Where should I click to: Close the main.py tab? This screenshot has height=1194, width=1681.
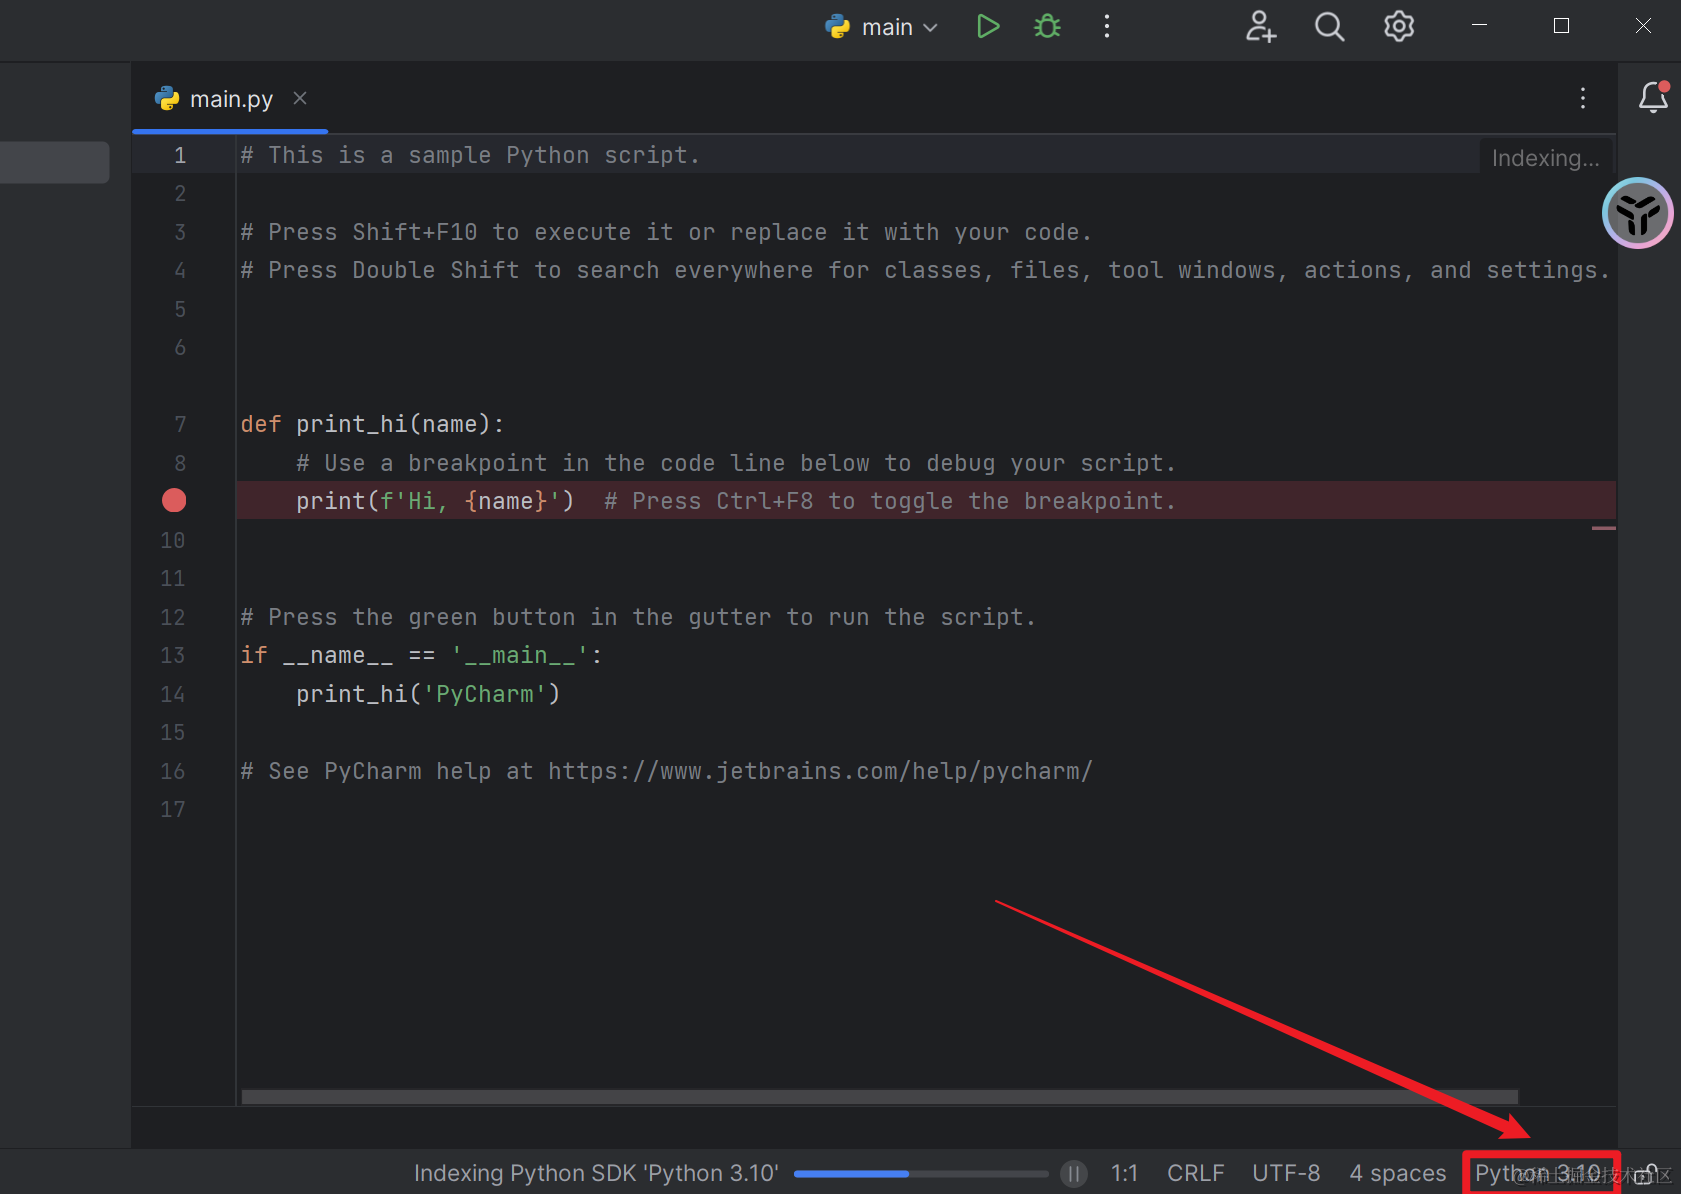click(300, 98)
